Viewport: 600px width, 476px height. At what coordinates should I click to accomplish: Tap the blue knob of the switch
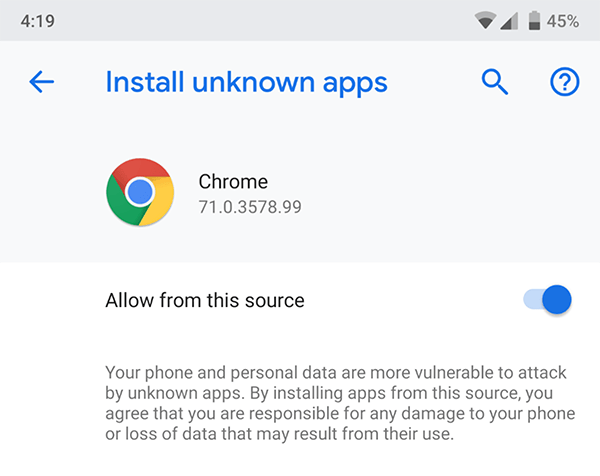557,300
